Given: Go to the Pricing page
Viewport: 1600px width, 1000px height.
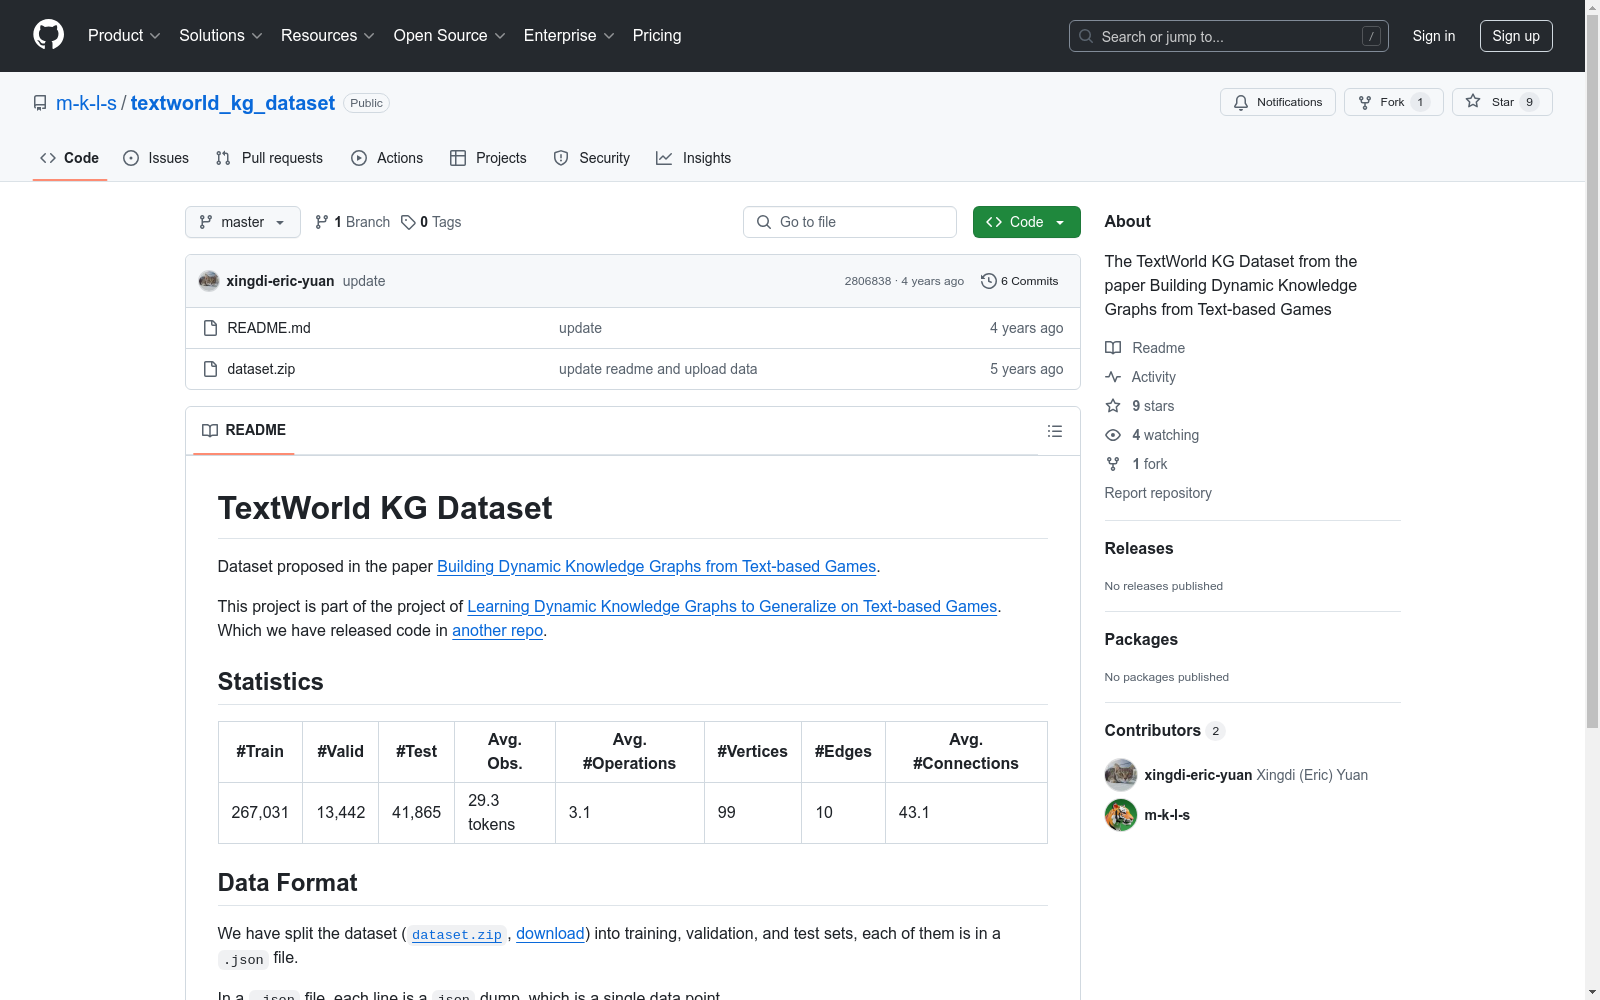Looking at the screenshot, I should point(657,36).
